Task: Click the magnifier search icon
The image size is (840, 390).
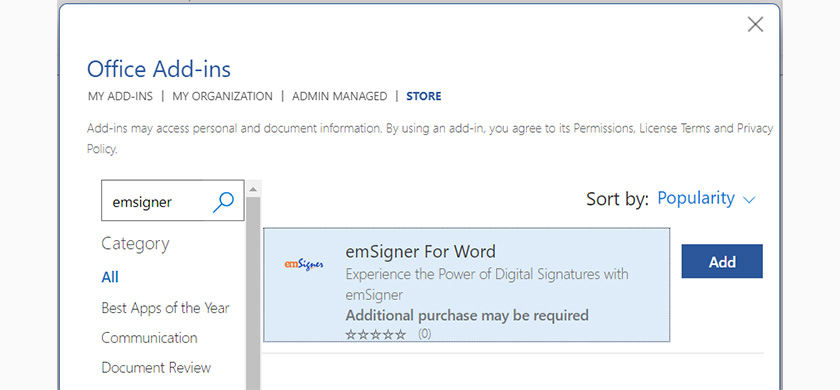Action: point(223,202)
